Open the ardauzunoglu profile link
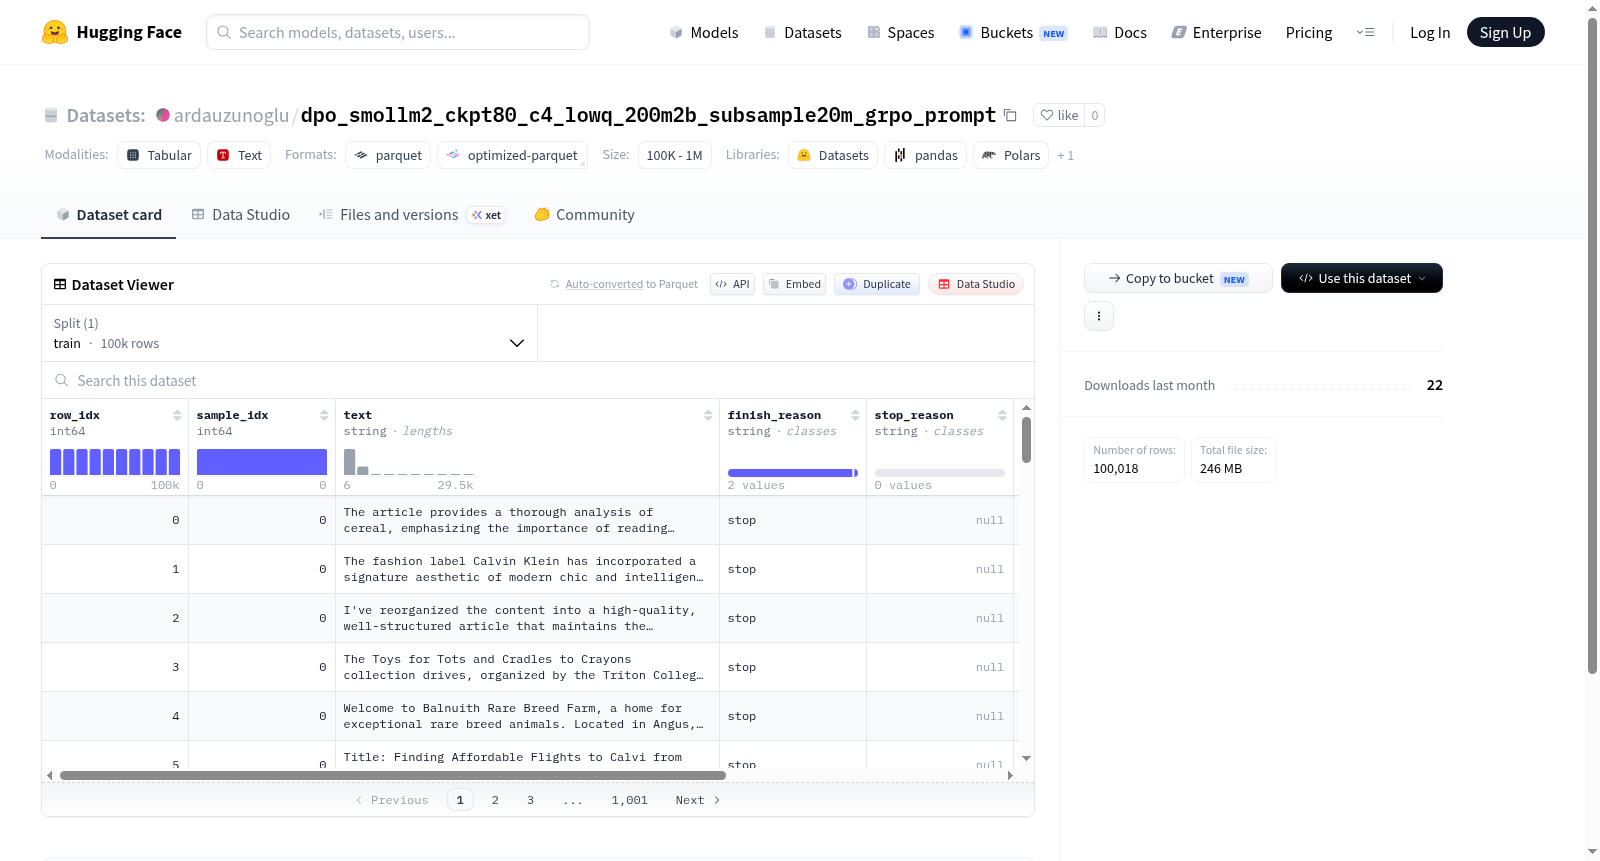Screen dimensions: 1600x861 231,116
